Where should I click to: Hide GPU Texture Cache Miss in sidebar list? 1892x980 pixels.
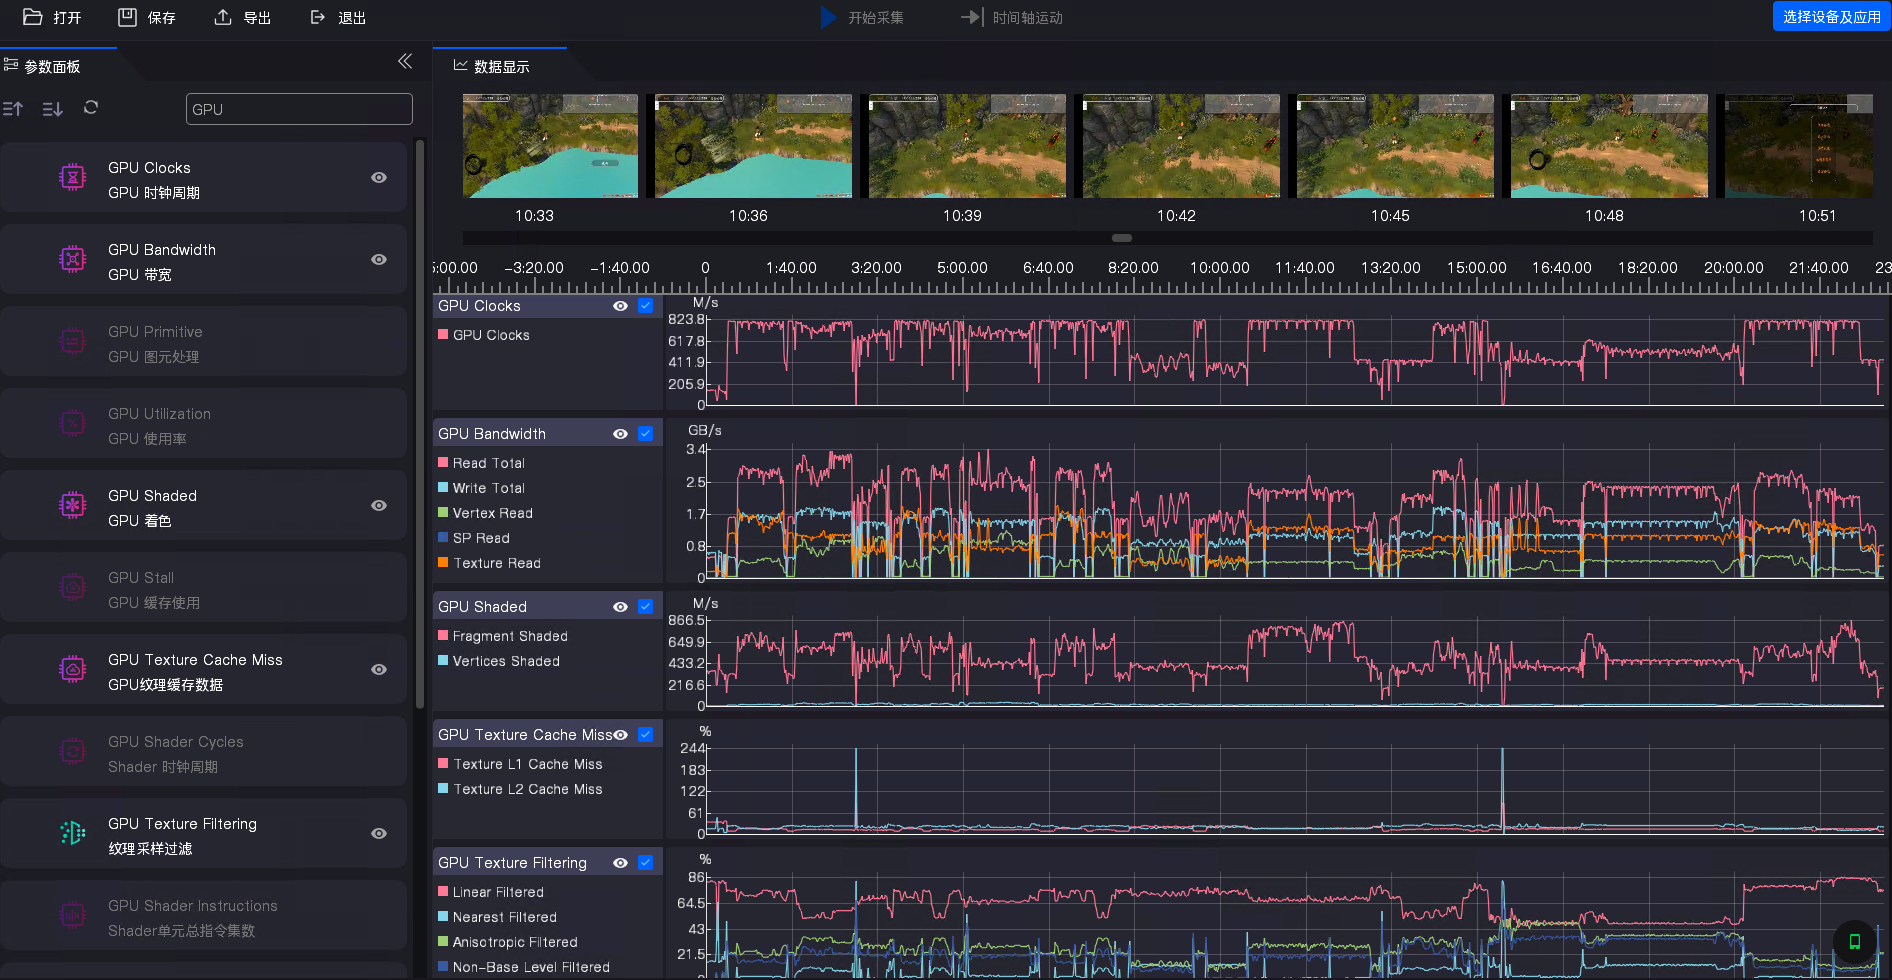tap(379, 670)
